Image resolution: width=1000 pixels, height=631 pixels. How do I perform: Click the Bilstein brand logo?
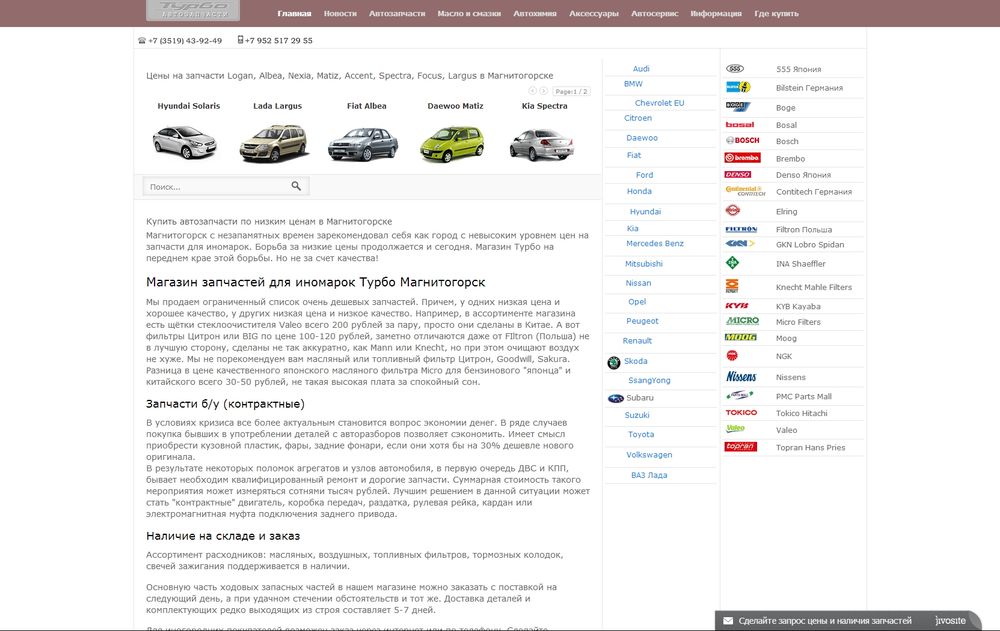(x=738, y=87)
